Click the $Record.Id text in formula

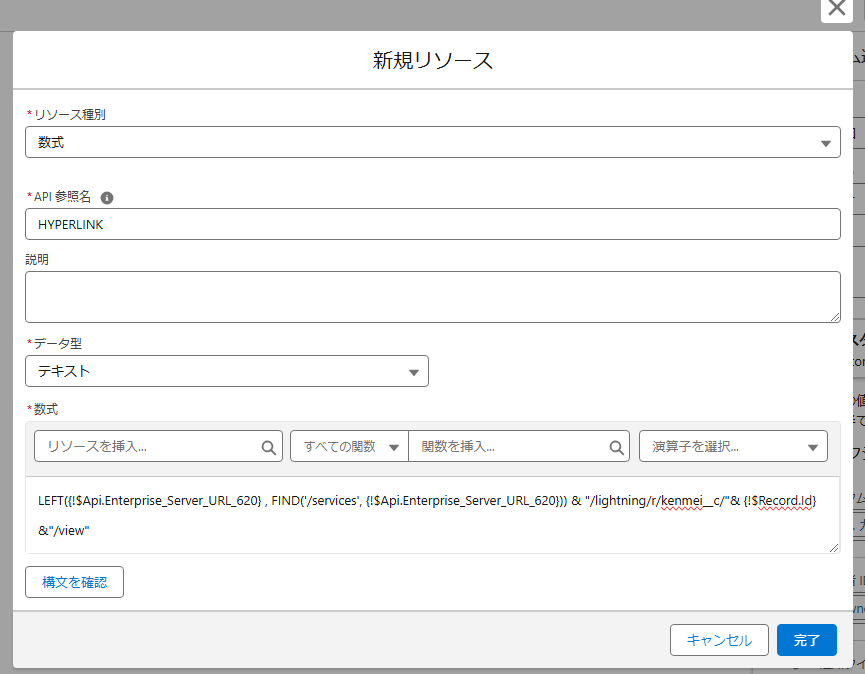coord(782,501)
